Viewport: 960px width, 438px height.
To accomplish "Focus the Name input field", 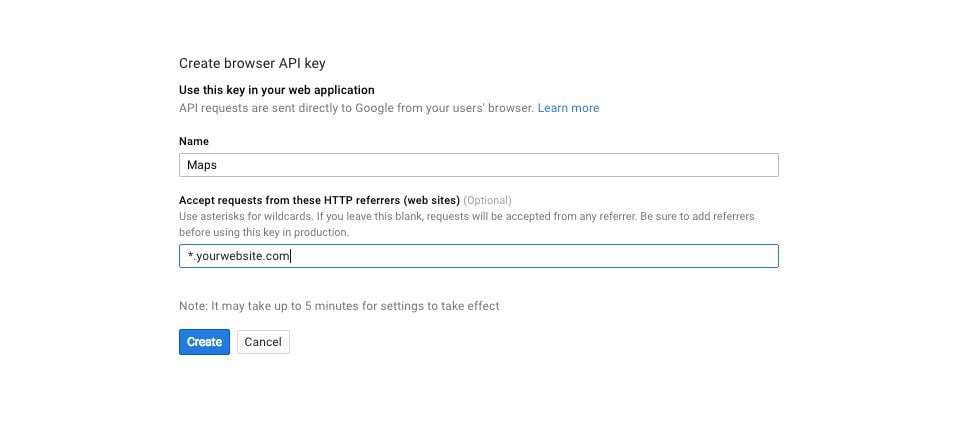I will click(478, 165).
